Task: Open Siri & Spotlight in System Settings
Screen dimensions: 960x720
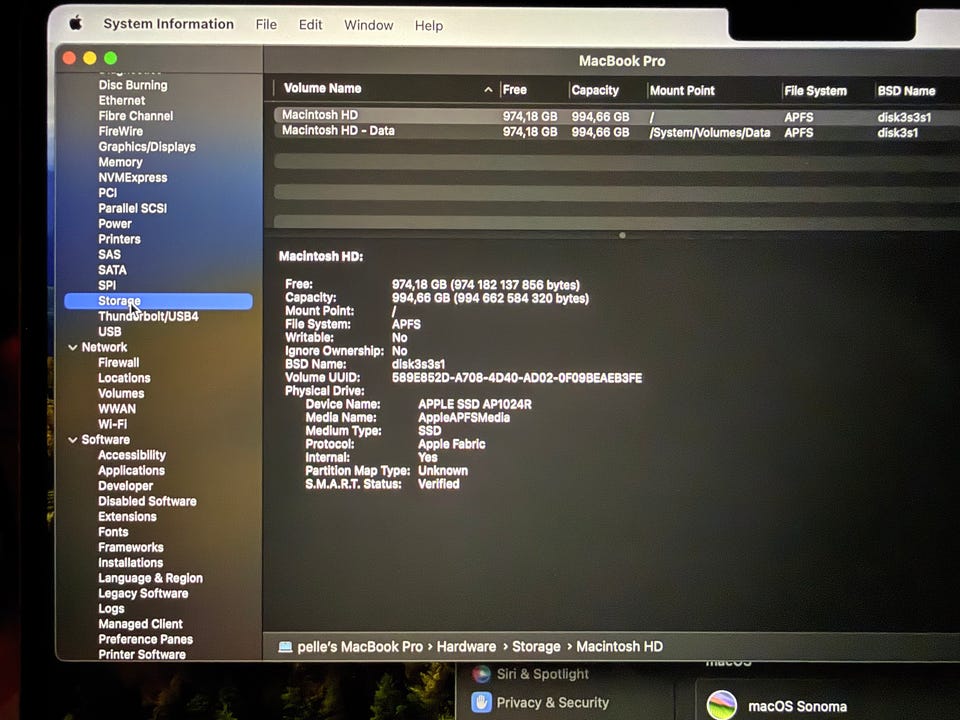Action: pos(542,674)
